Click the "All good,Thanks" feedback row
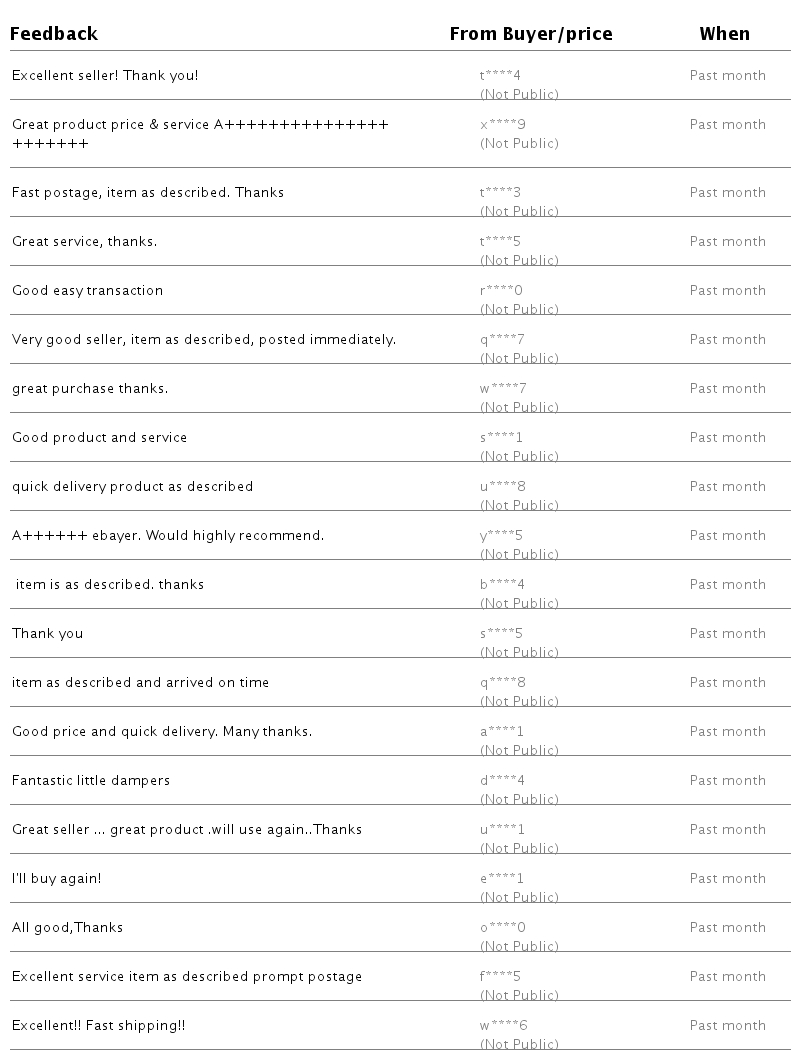This screenshot has height=1050, width=800. [67, 927]
